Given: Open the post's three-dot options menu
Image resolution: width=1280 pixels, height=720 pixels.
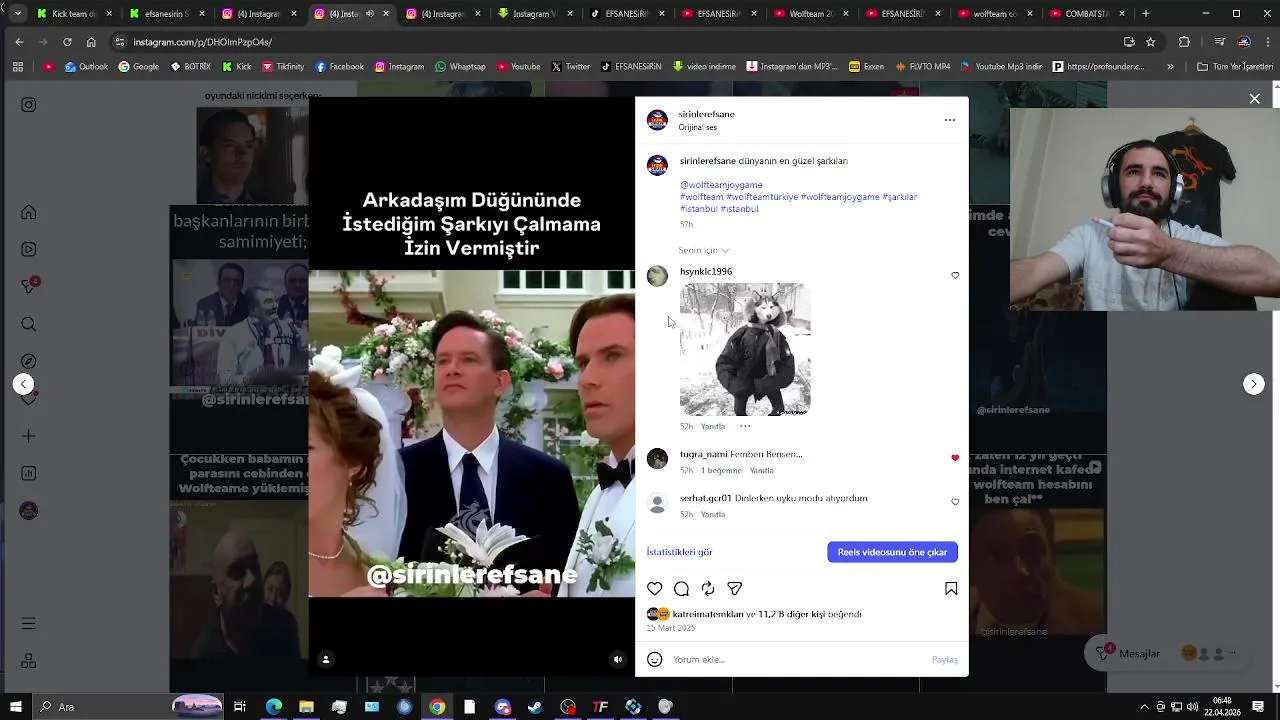Looking at the screenshot, I should 950,120.
